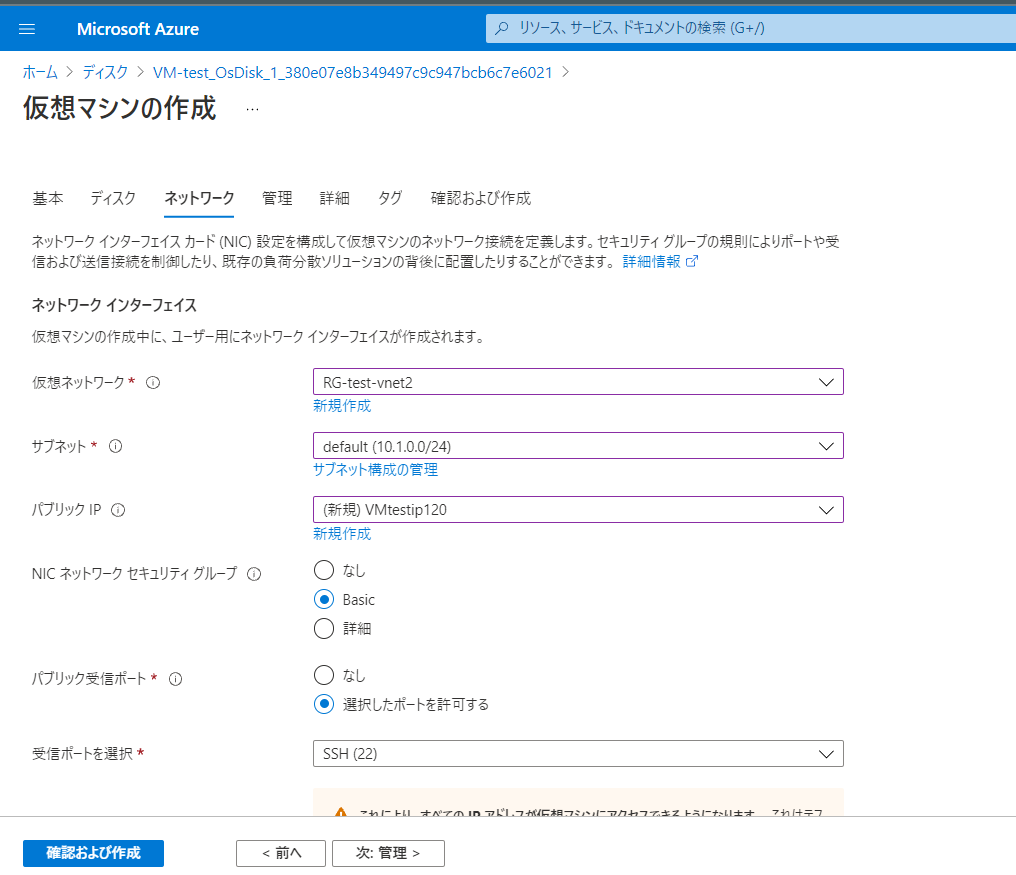Show info tooltip for パブリック IP
The width and height of the screenshot is (1016, 875).
point(118,510)
